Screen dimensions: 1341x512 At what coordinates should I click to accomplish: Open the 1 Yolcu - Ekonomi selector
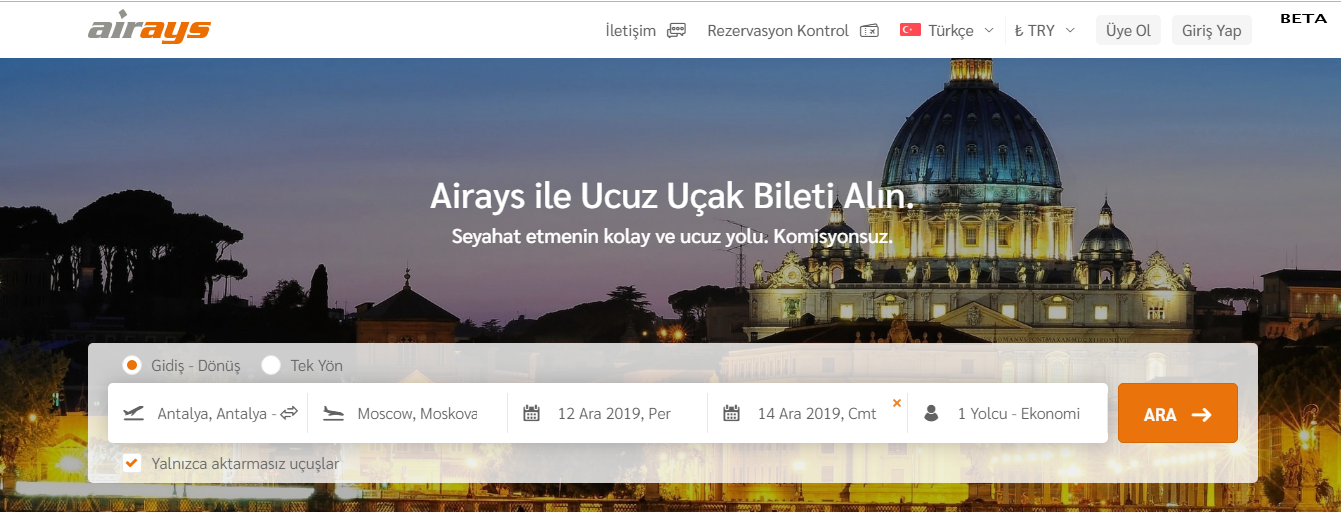point(1007,413)
